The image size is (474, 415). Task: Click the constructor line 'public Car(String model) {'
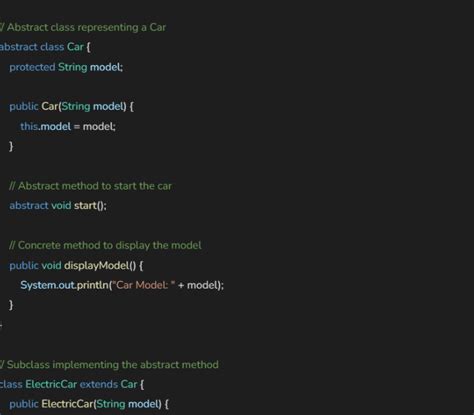71,107
